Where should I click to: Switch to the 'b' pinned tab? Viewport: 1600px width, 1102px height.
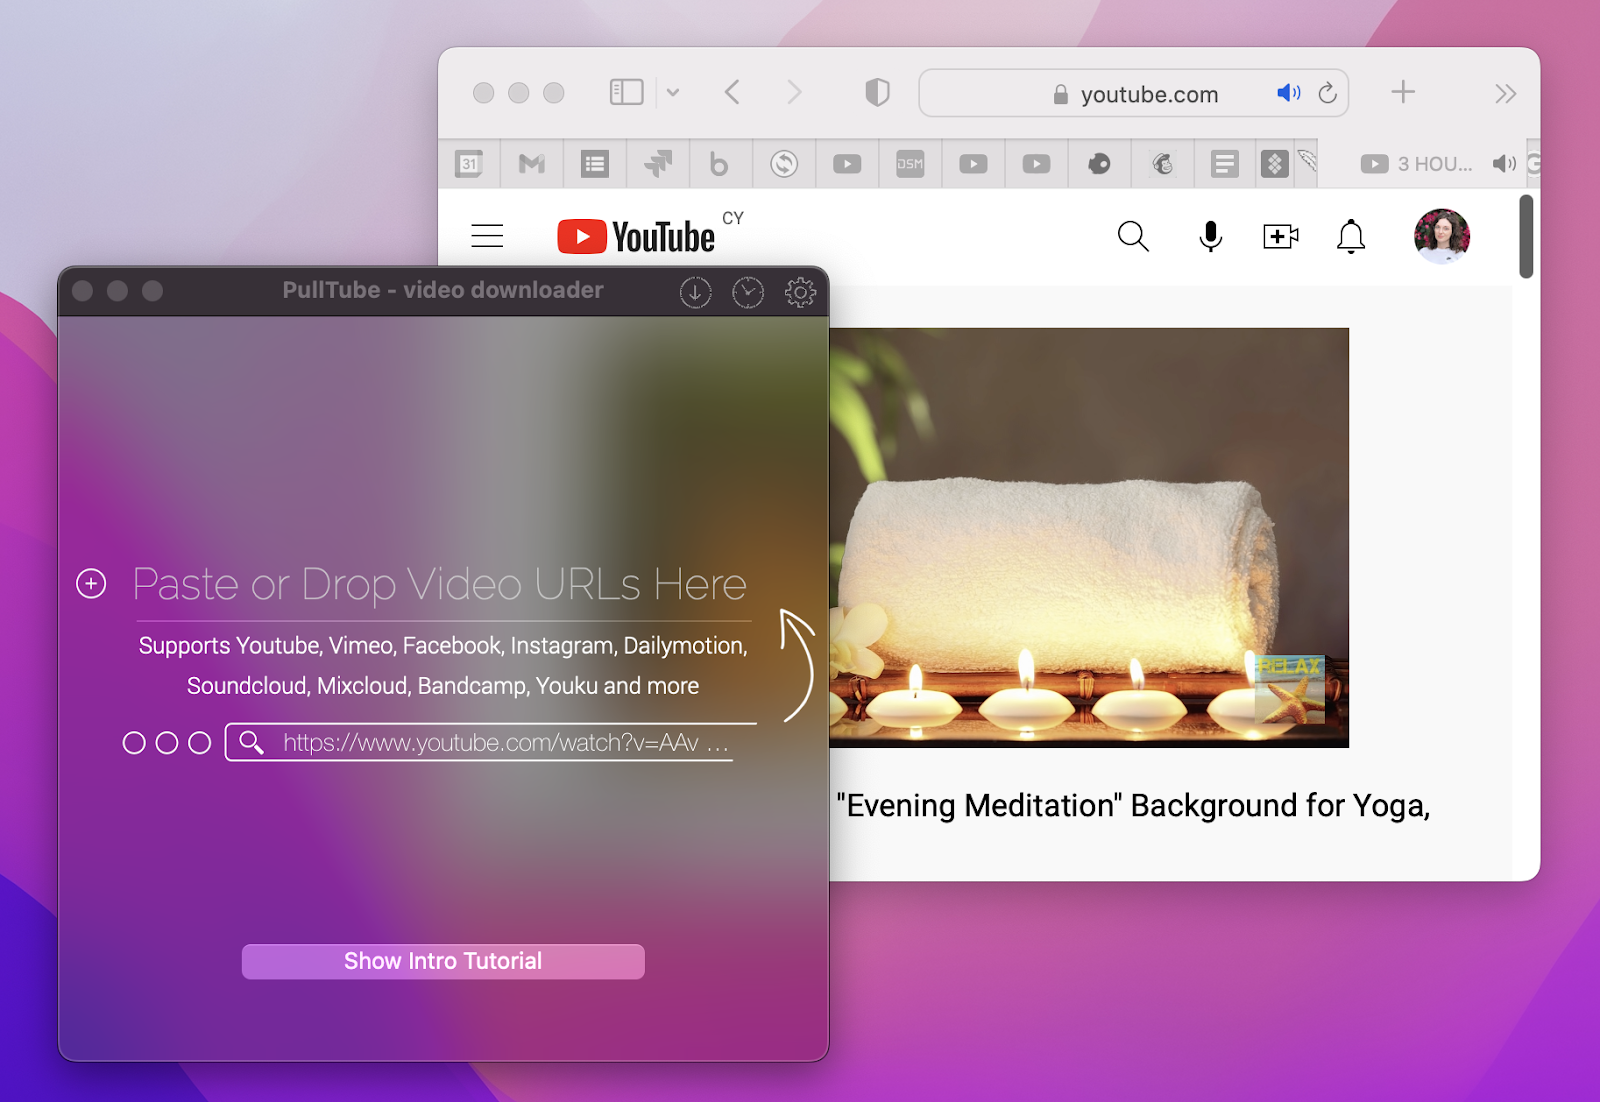click(719, 164)
